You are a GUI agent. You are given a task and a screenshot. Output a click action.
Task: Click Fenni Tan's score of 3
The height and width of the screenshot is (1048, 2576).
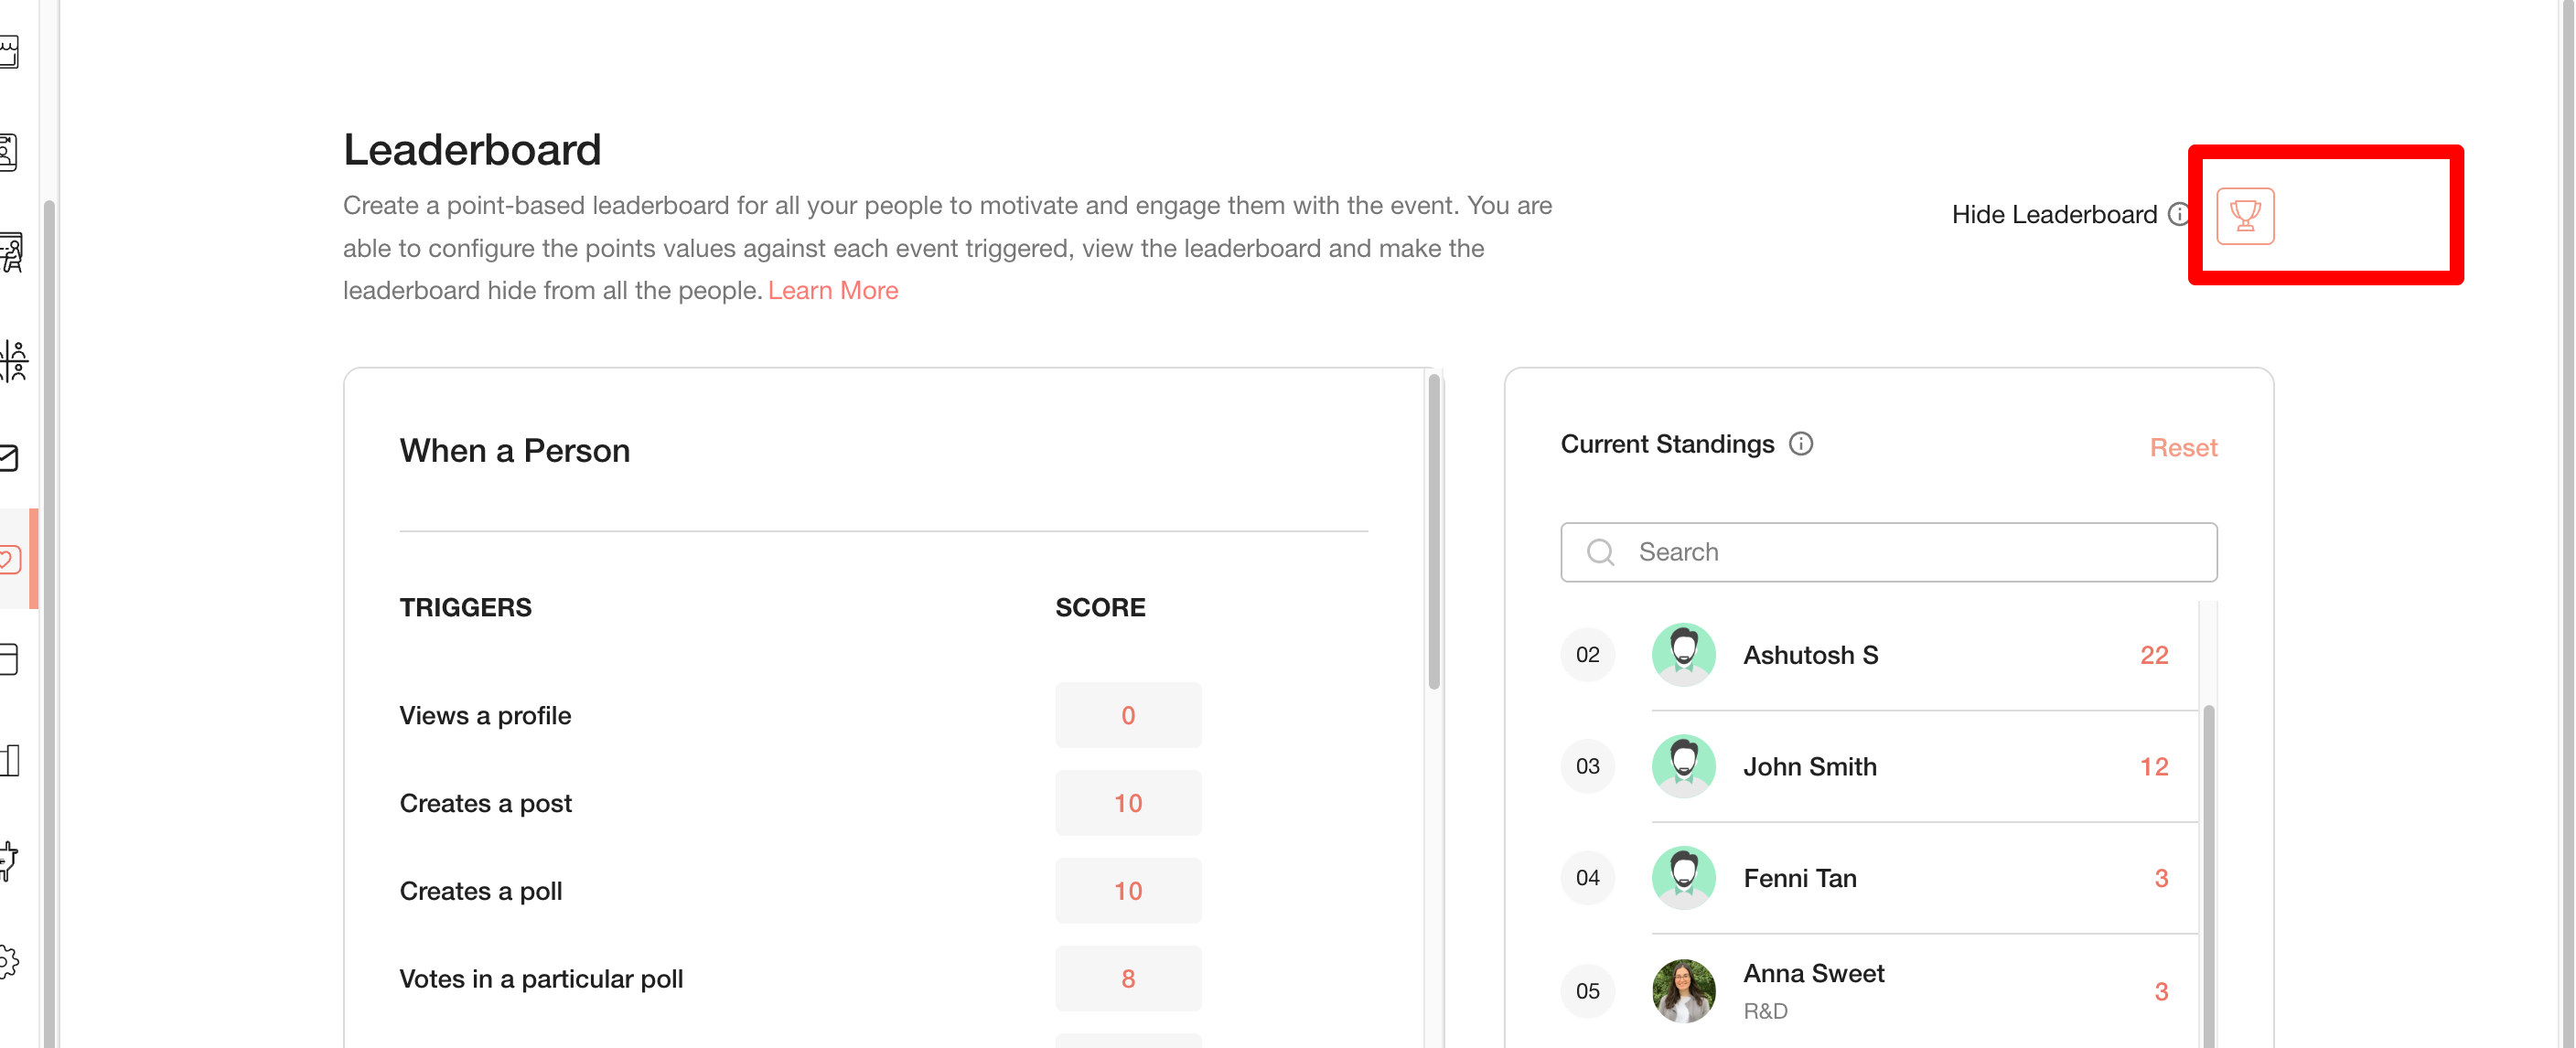pos(2160,878)
